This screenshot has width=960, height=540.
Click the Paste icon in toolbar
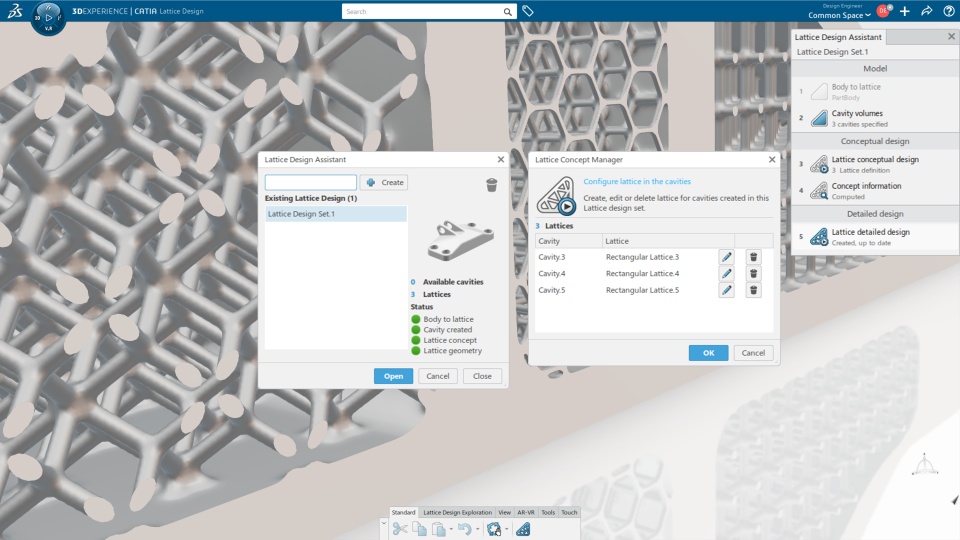[x=439, y=529]
